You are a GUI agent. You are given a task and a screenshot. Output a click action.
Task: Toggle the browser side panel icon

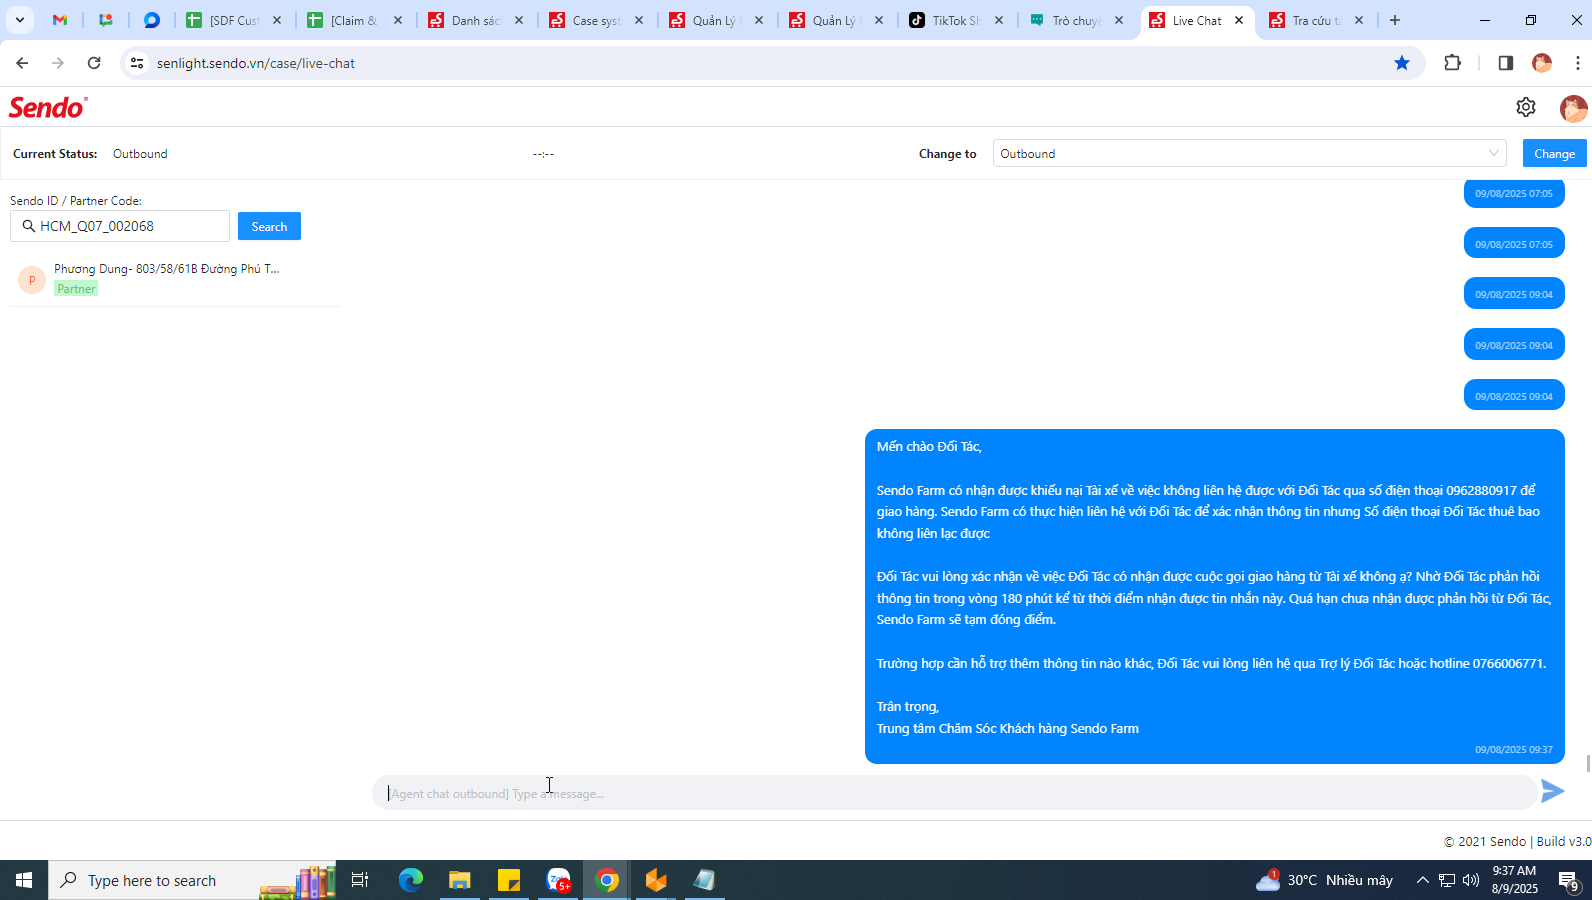click(x=1505, y=63)
